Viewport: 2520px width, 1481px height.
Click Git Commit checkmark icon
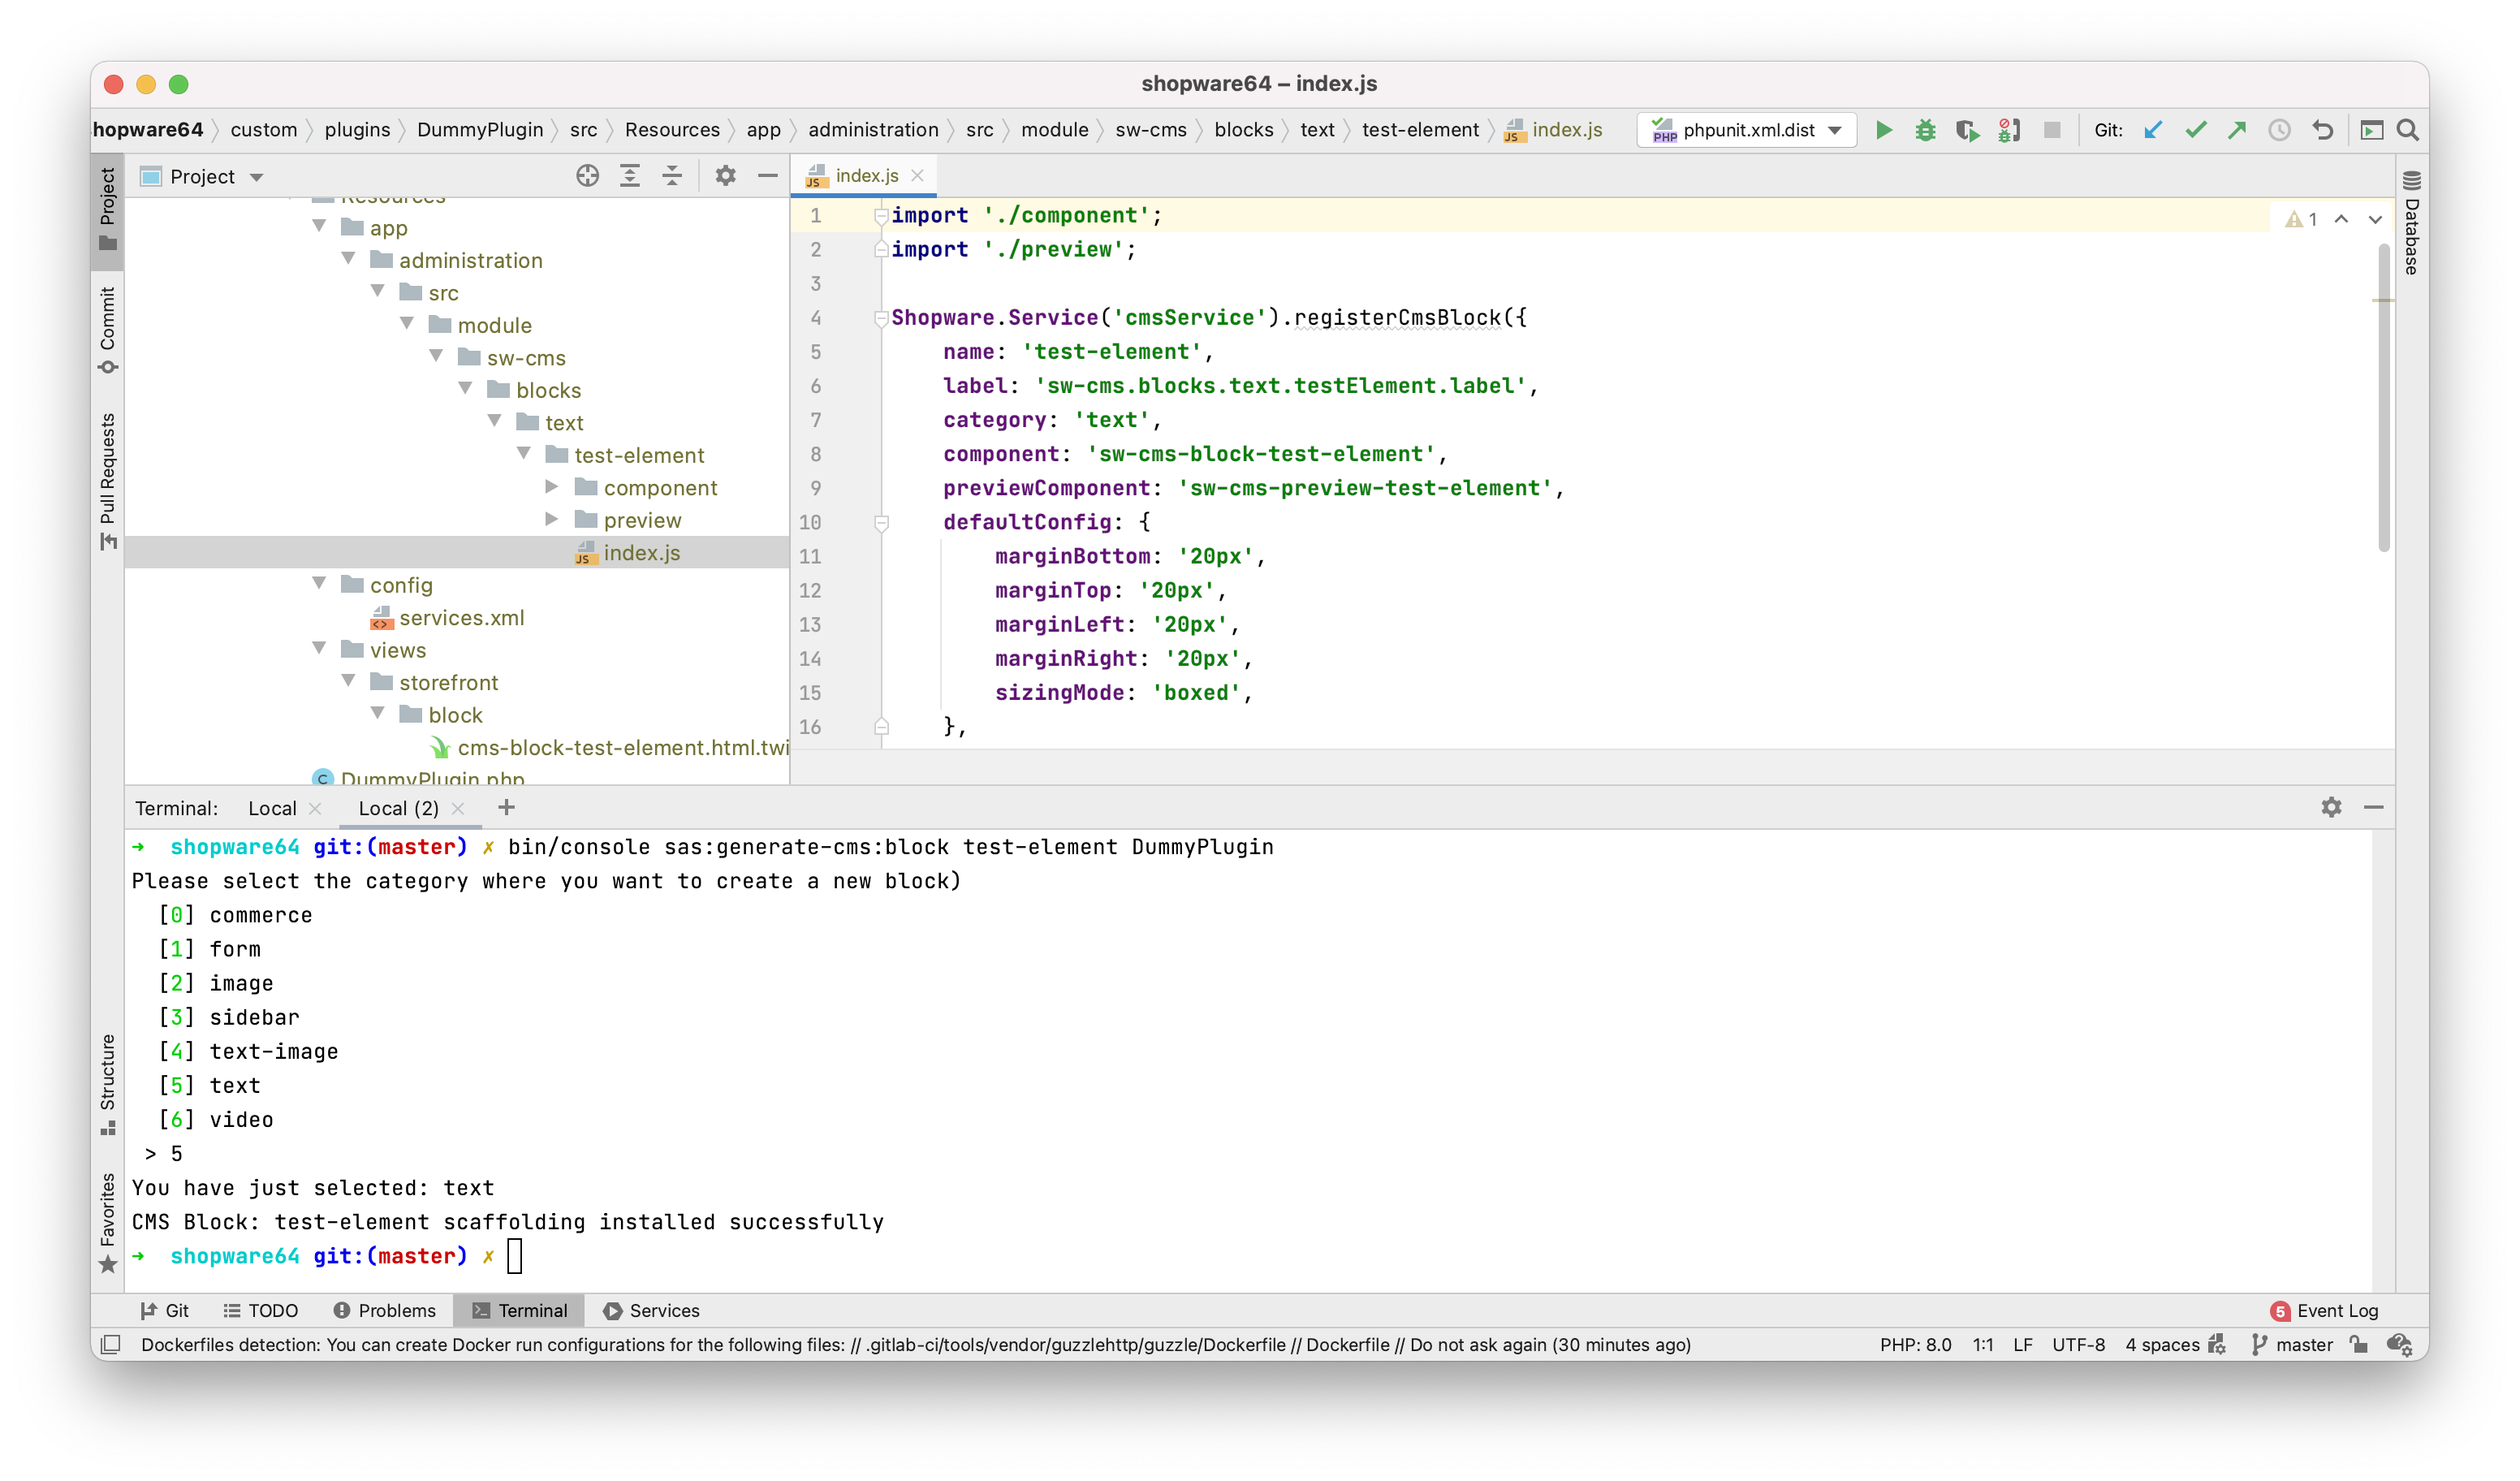[x=2195, y=130]
